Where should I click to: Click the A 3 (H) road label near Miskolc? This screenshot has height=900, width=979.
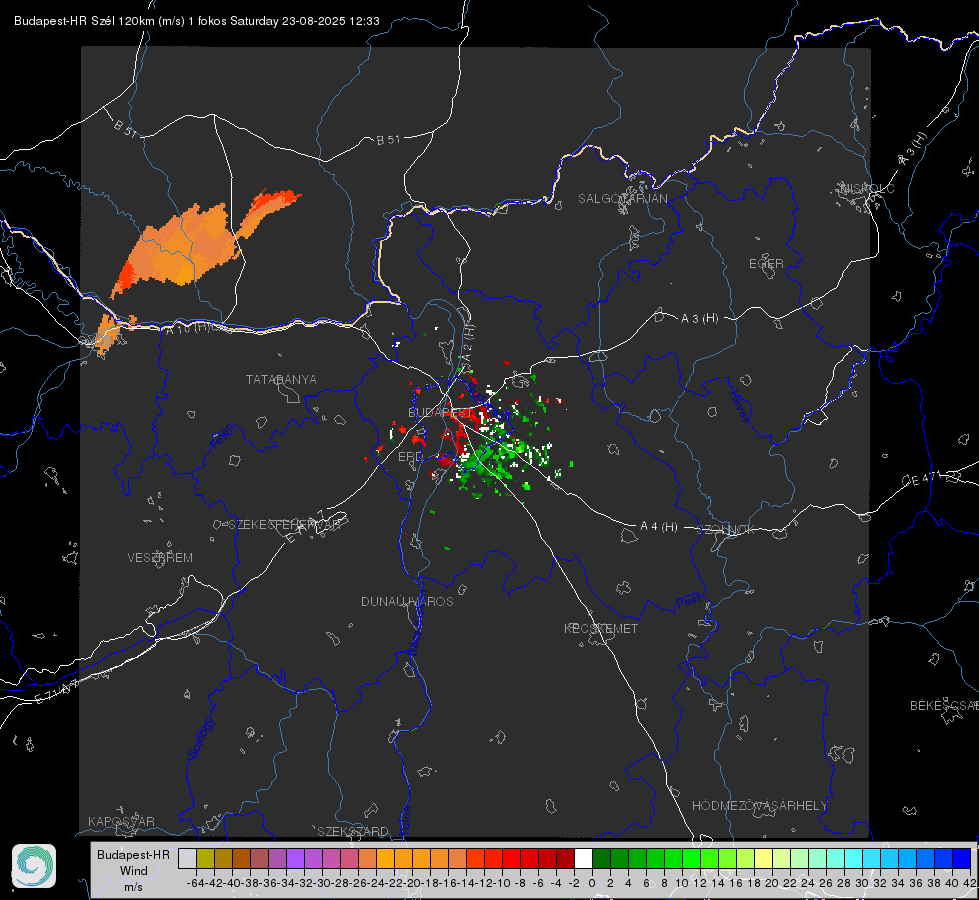(913, 149)
